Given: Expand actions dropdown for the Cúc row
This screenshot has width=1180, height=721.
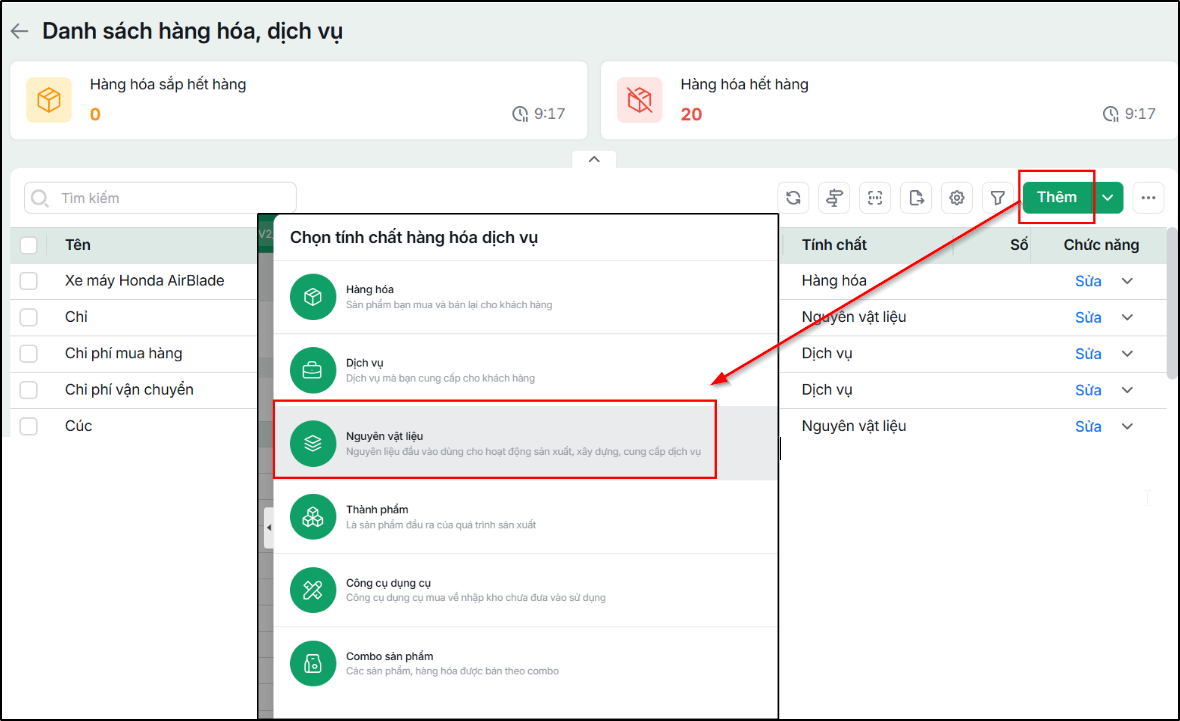Looking at the screenshot, I should 1127,426.
